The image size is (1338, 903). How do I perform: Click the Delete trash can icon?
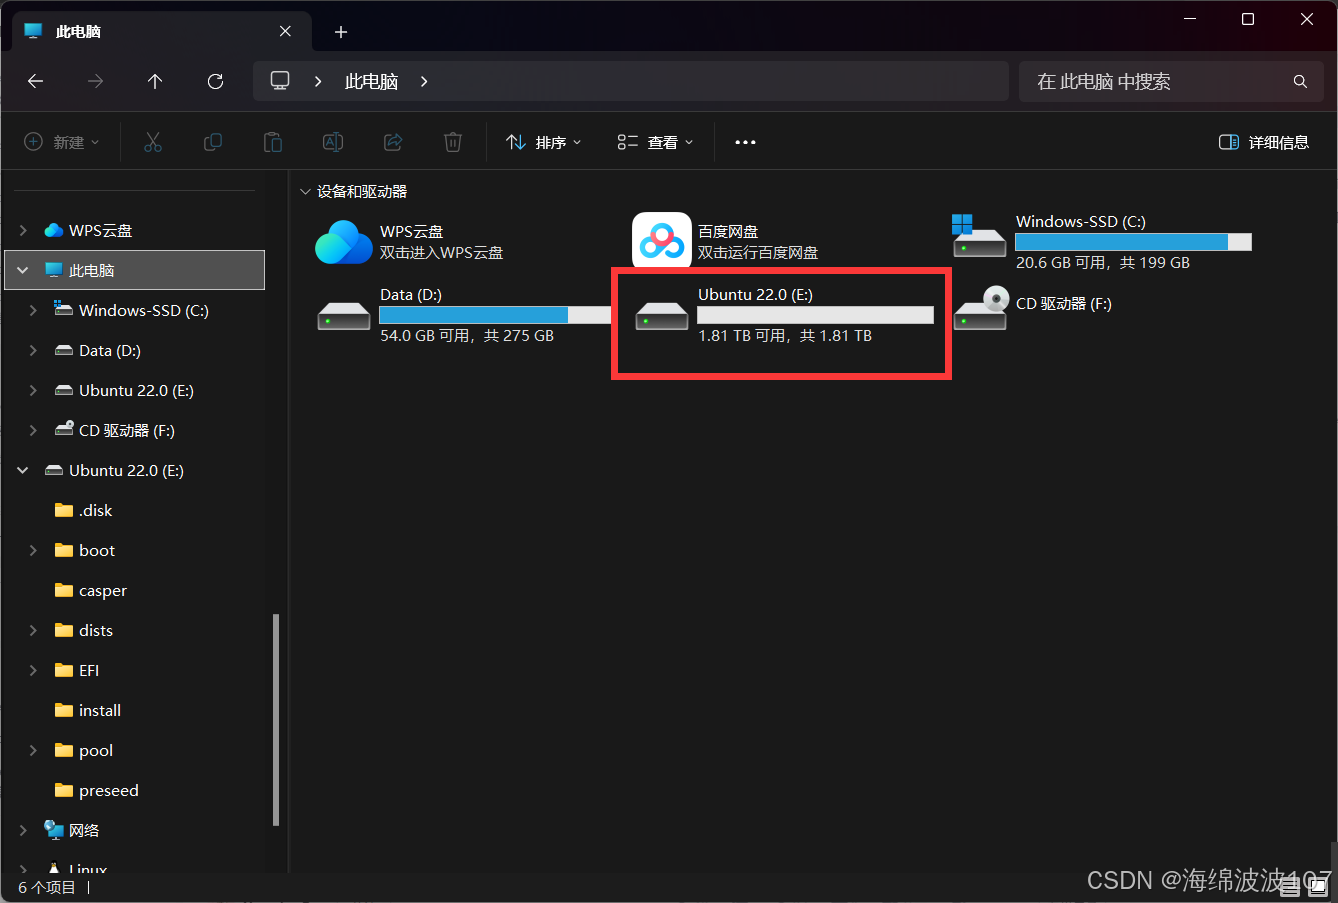point(453,142)
